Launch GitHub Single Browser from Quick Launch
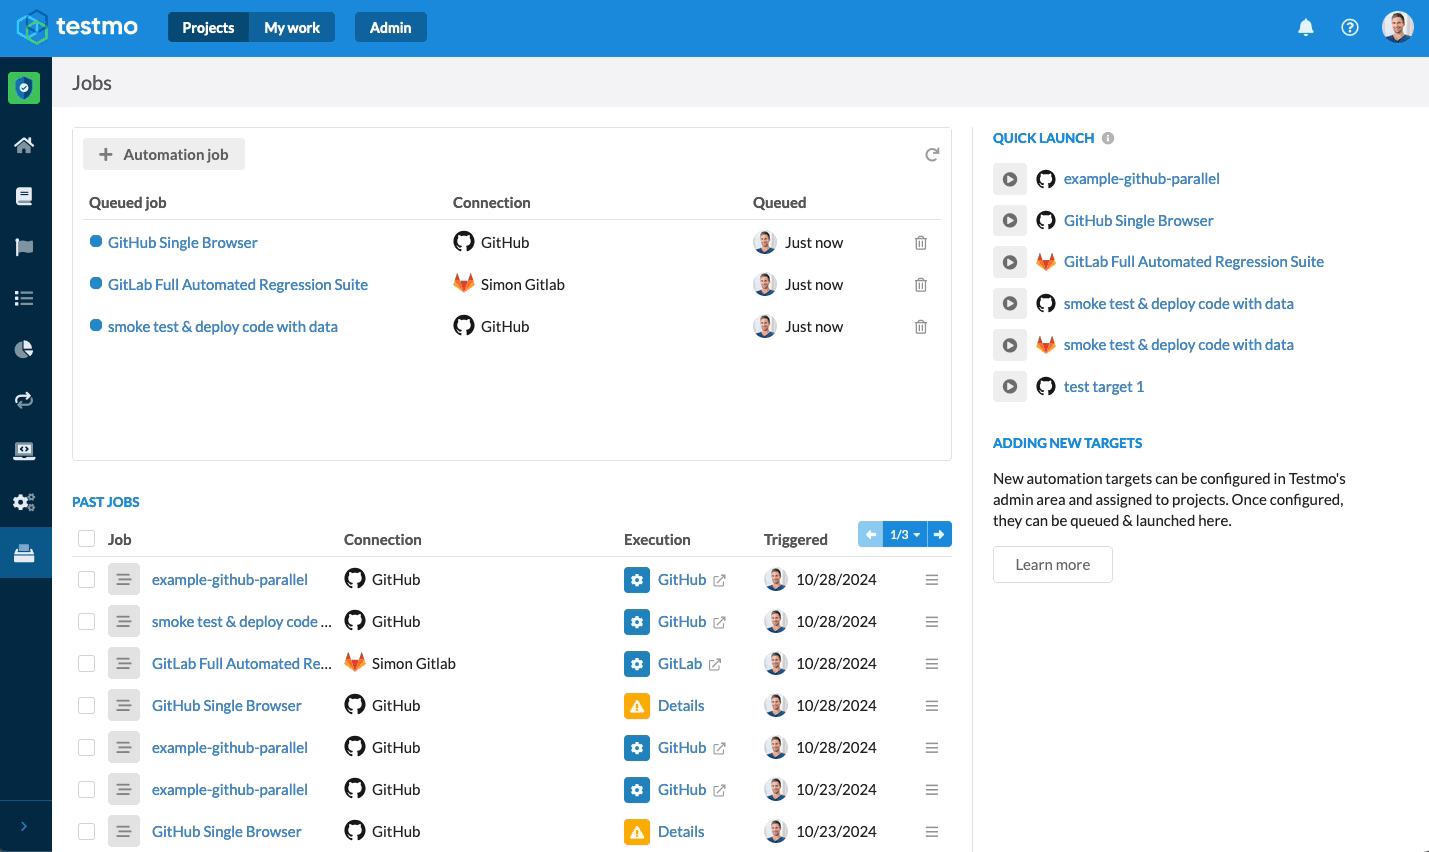This screenshot has width=1429, height=852. [1010, 221]
